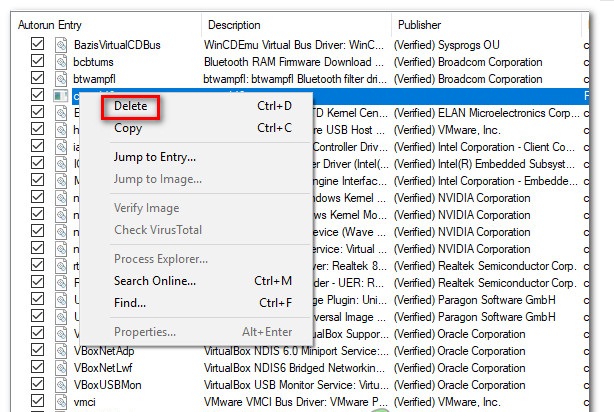Click the file icon beside VBoxNetLwf

click(61, 368)
